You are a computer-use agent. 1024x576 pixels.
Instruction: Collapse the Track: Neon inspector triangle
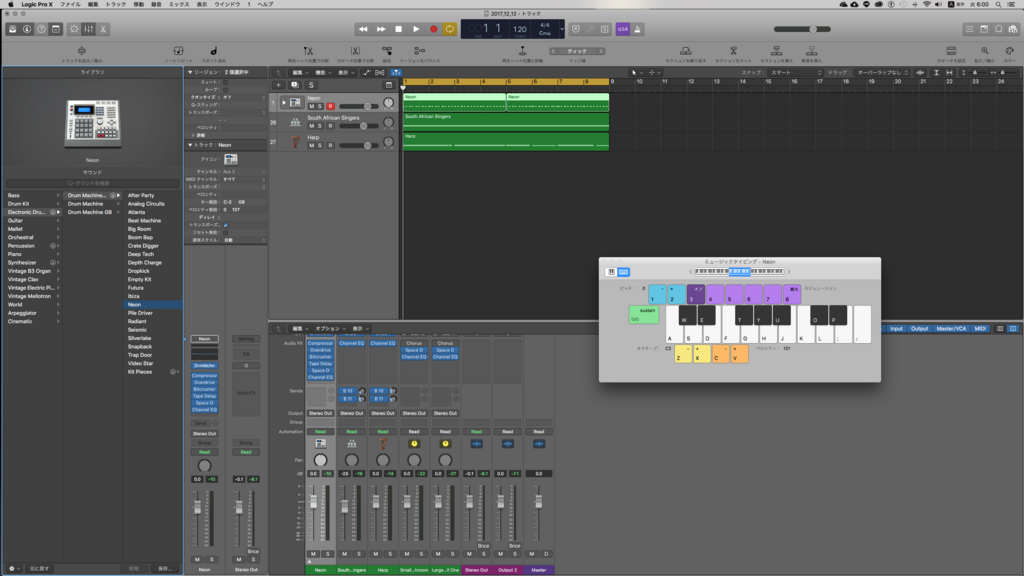190,145
